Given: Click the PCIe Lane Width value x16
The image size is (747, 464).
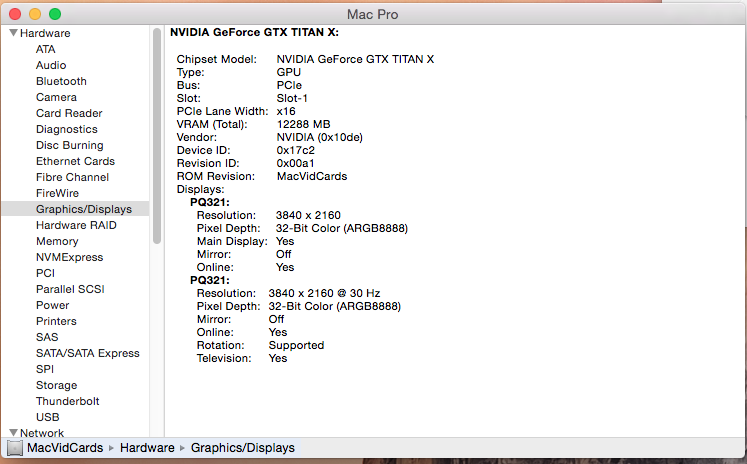Looking at the screenshot, I should point(286,111).
